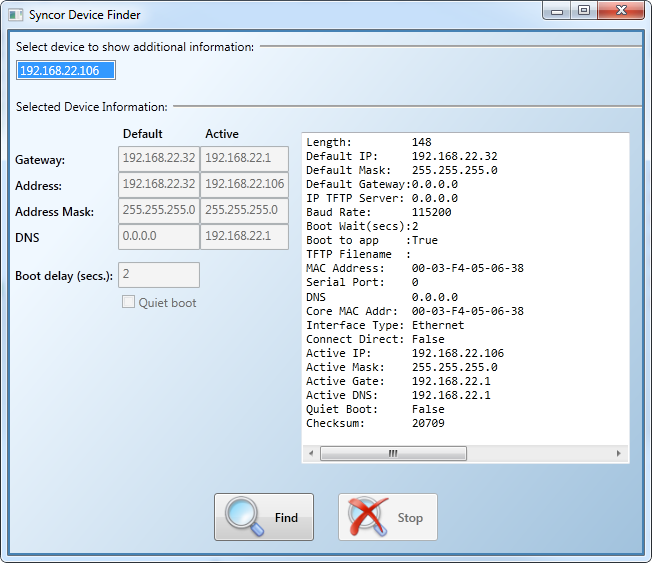Click the Baud Rate value 115200

(x=432, y=212)
